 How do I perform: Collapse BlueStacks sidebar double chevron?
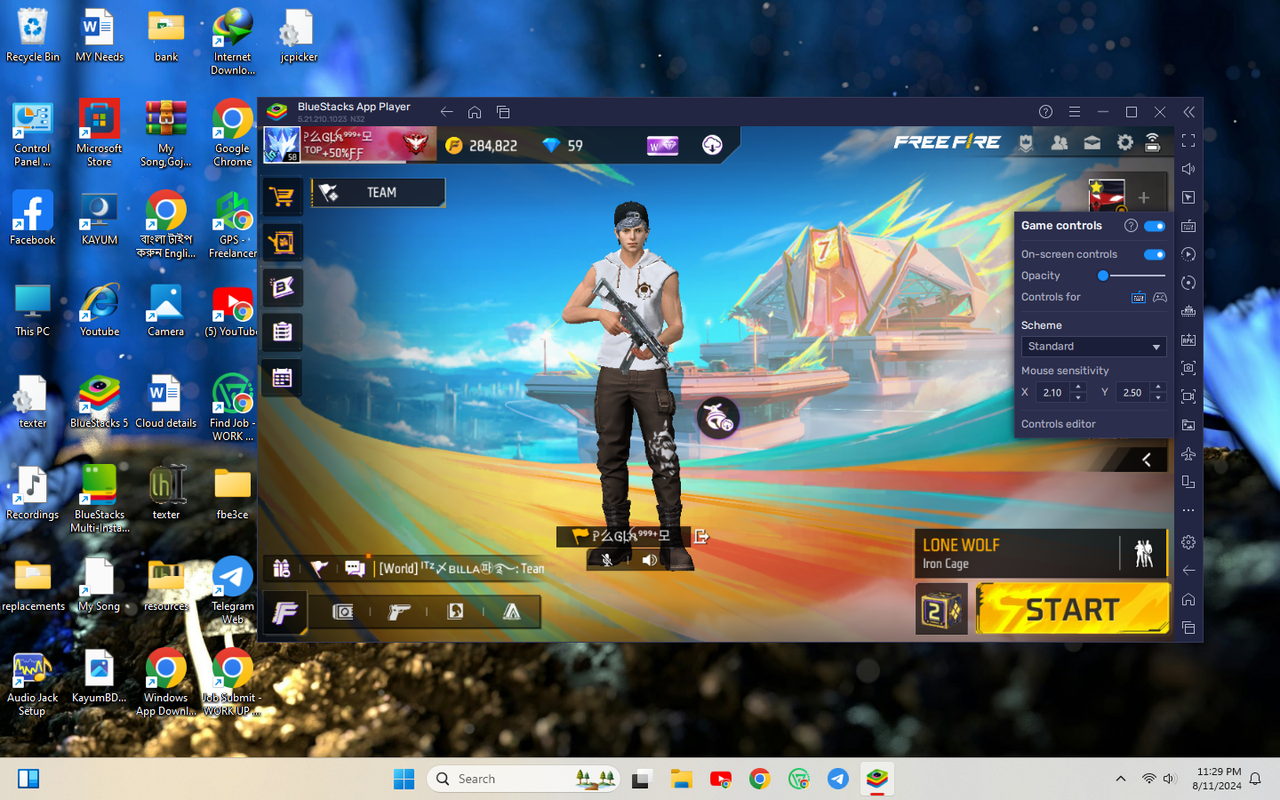pyautogui.click(x=1188, y=112)
